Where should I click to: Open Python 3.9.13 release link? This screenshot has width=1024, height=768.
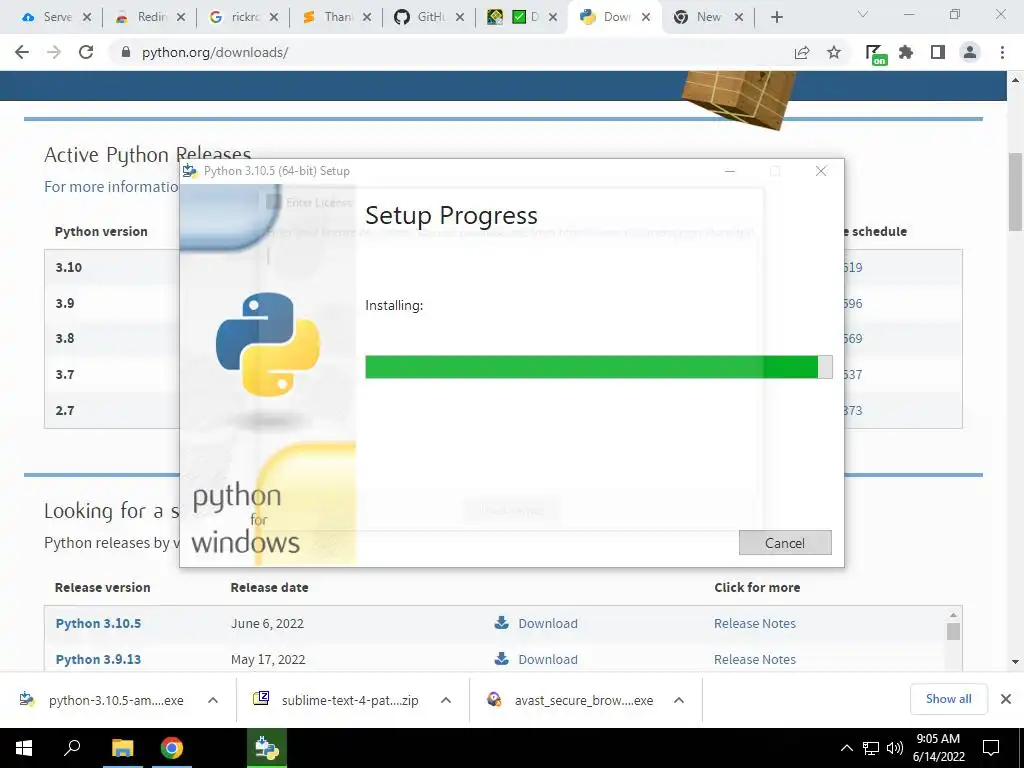(98, 660)
